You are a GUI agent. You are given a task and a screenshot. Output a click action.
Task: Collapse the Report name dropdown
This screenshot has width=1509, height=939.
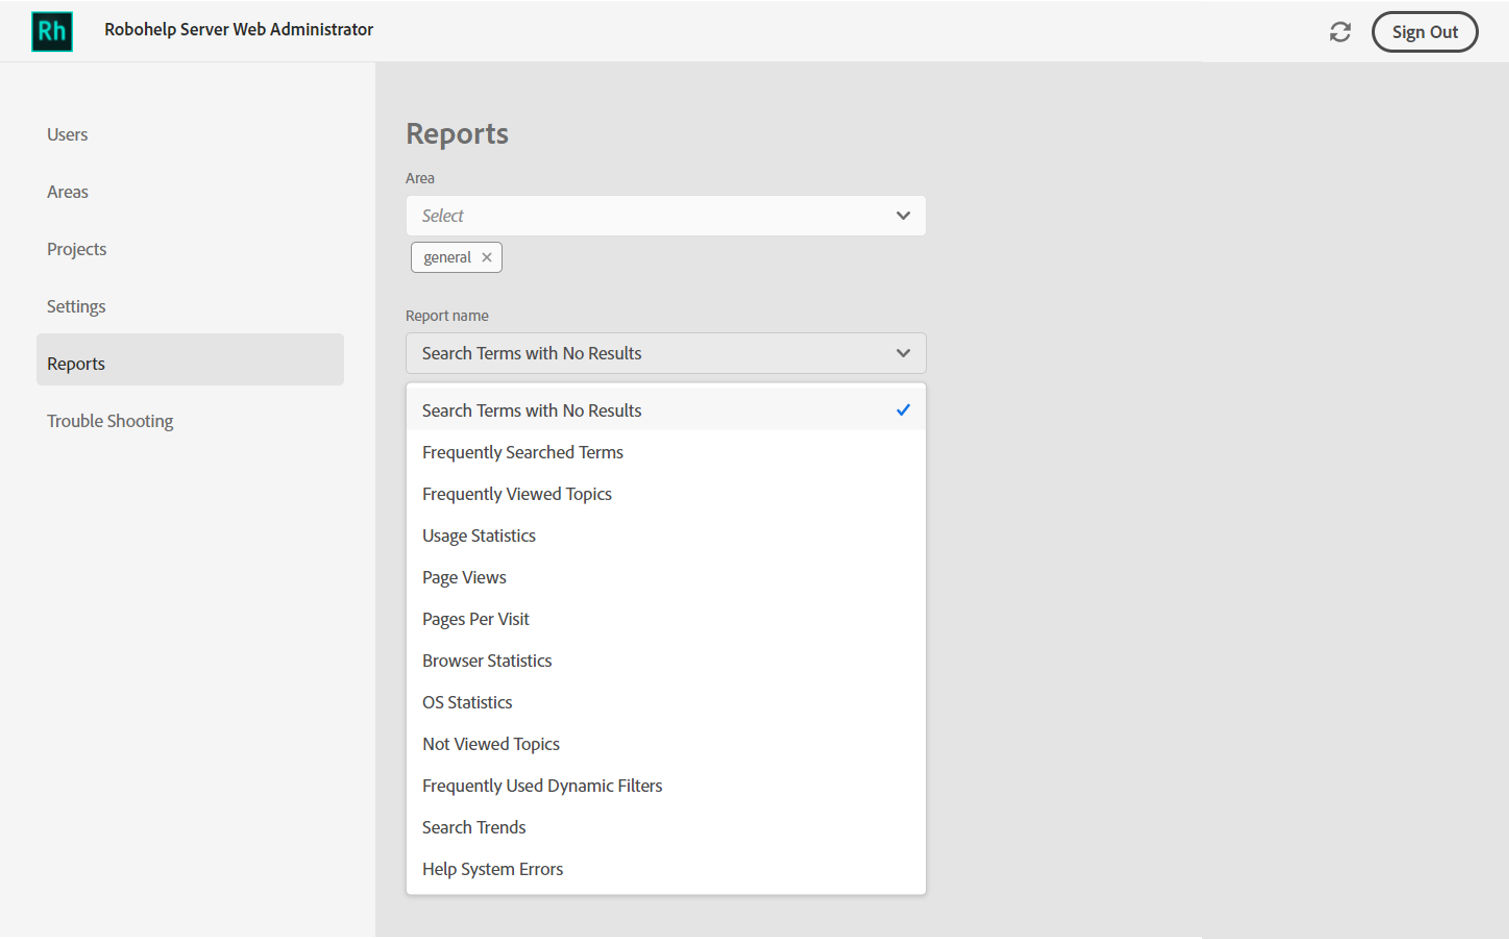[x=666, y=353]
